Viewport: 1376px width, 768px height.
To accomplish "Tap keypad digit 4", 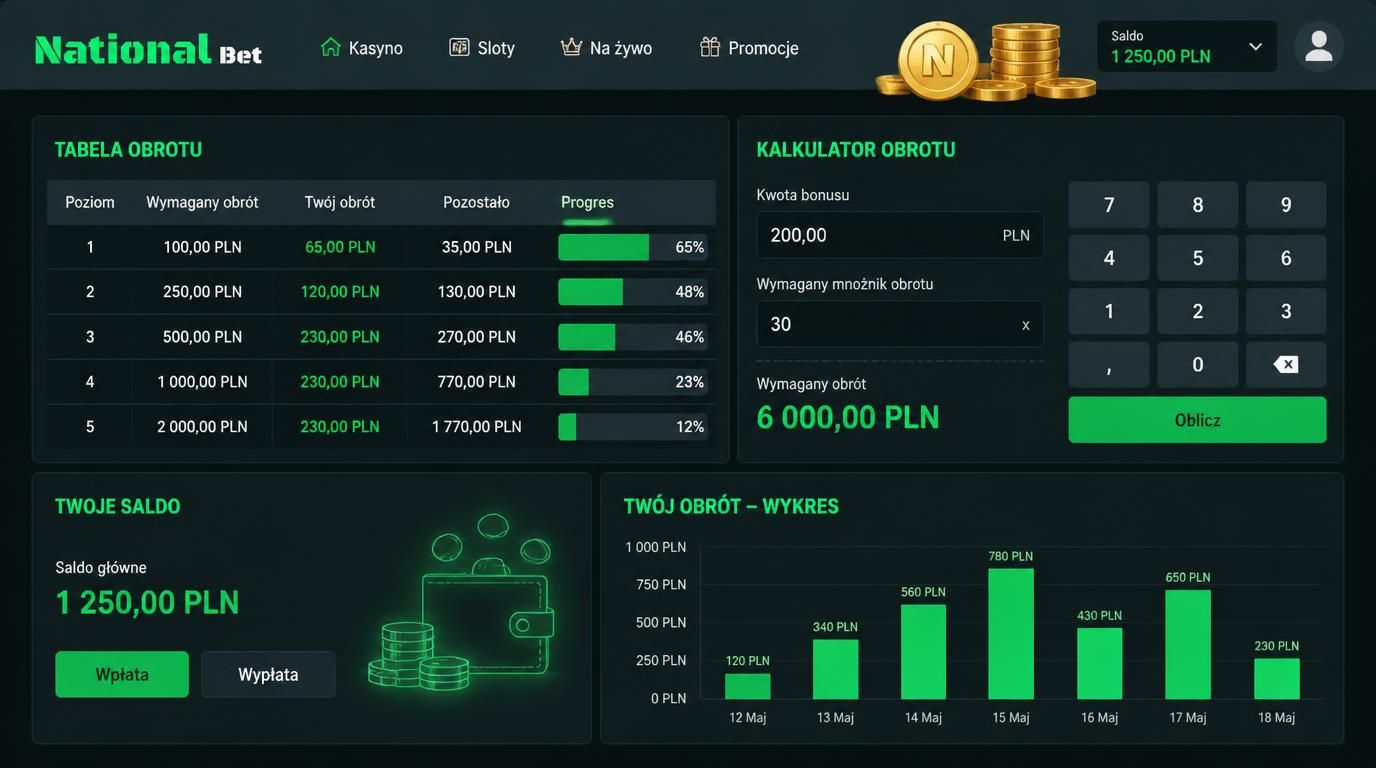I will 1109,258.
